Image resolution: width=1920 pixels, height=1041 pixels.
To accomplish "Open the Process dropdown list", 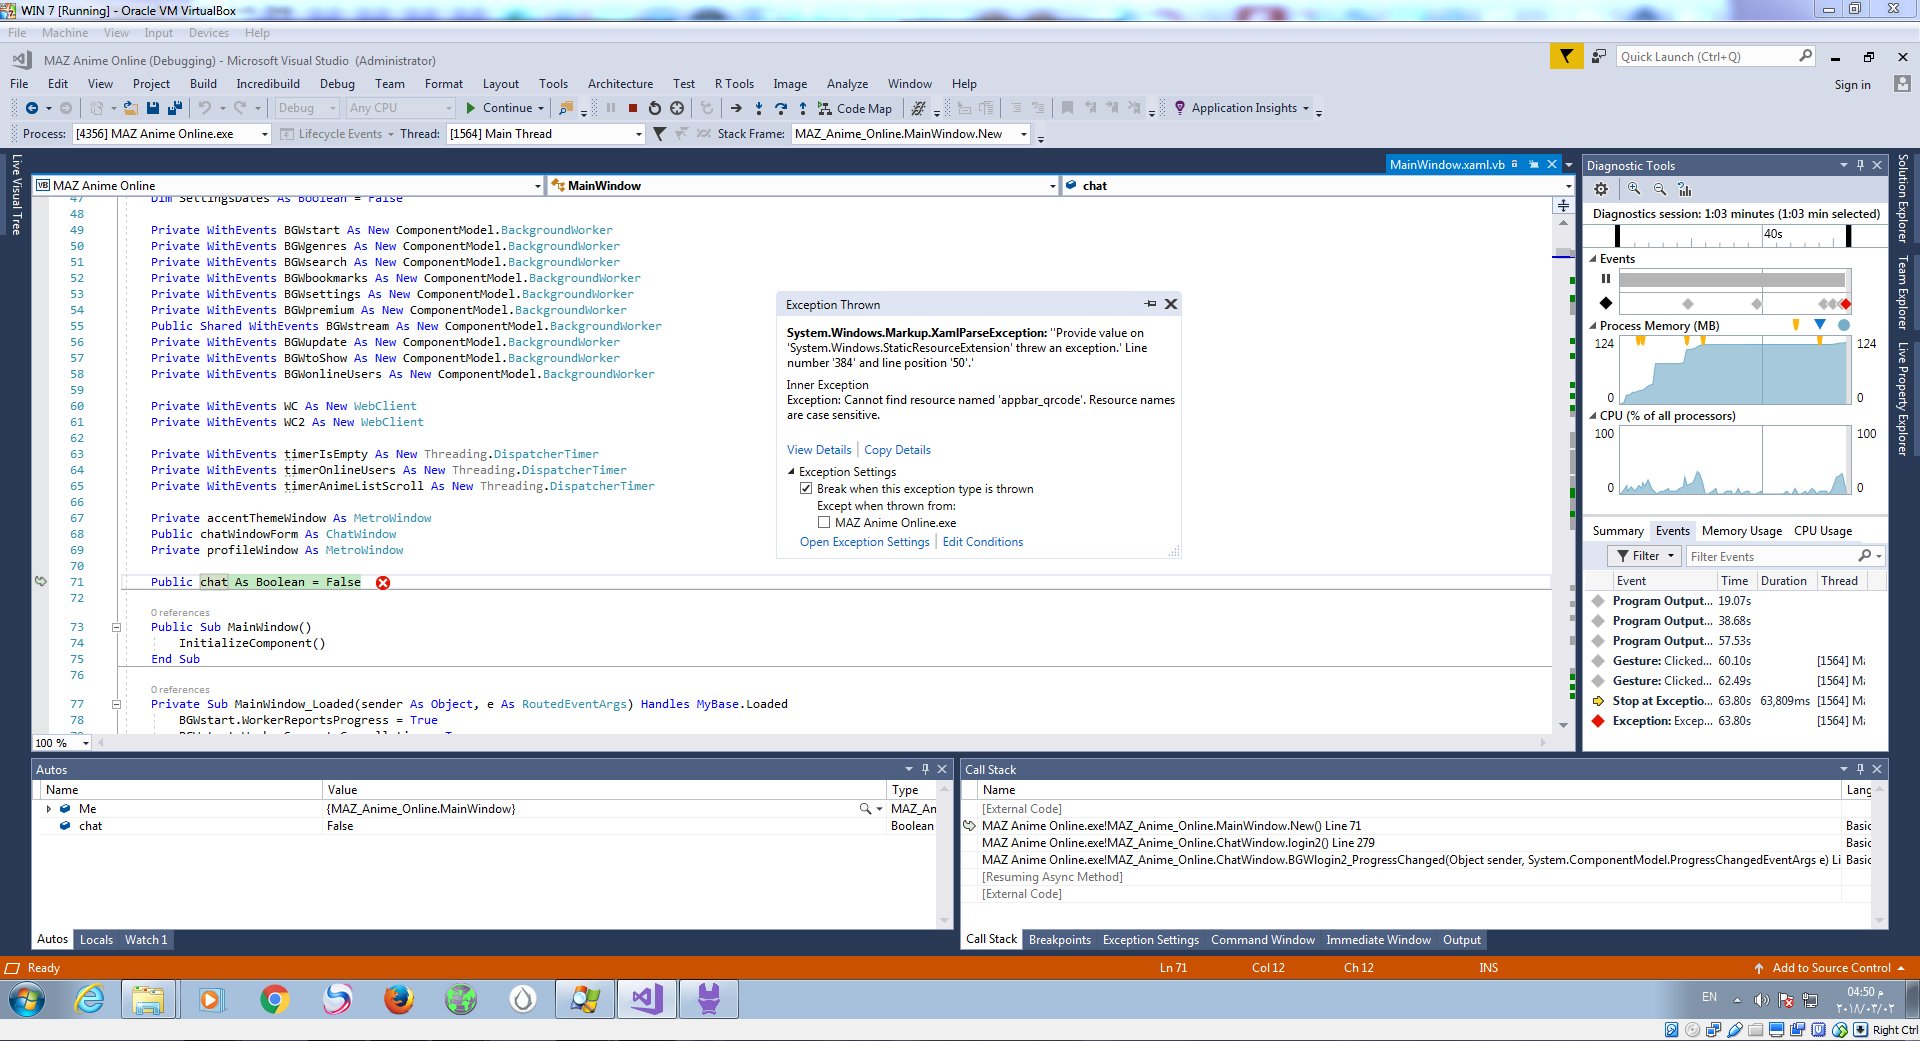I will [x=265, y=134].
